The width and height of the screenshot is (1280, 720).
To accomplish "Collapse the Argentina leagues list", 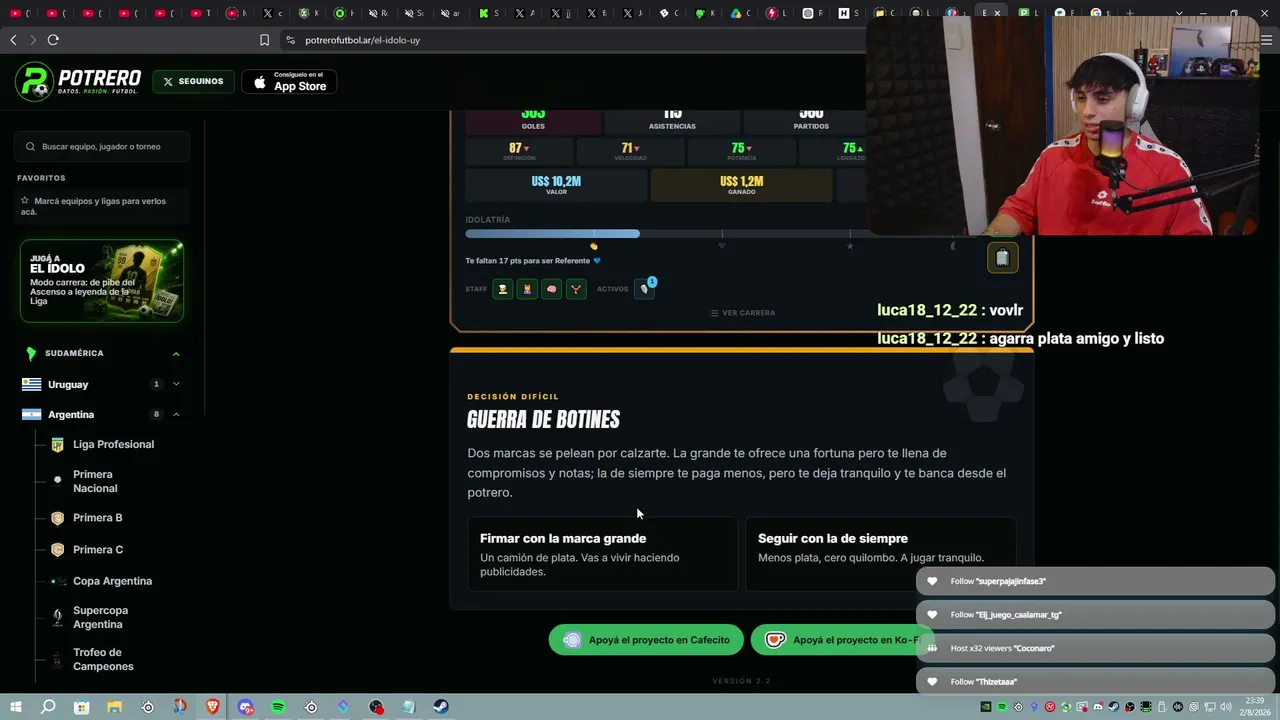I will coord(176,415).
